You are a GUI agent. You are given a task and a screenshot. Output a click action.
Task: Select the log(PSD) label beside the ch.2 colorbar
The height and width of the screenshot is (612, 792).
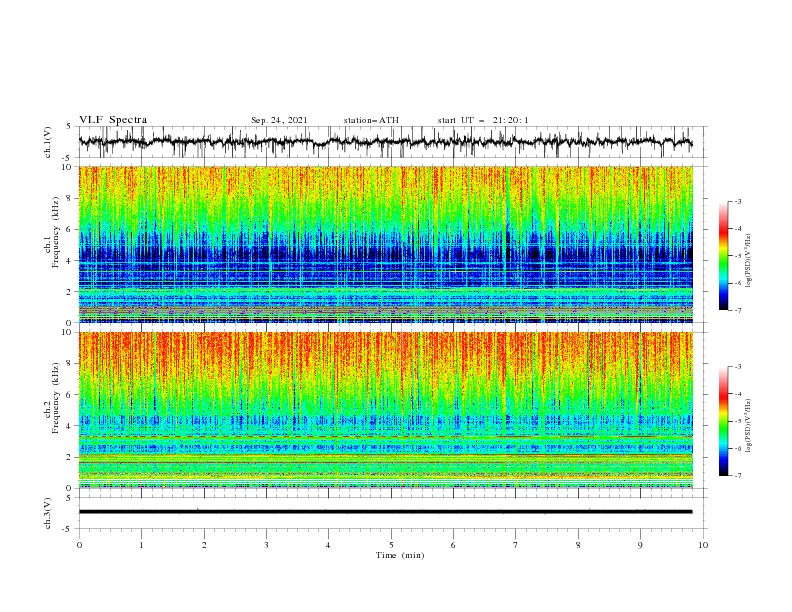pyautogui.click(x=748, y=426)
